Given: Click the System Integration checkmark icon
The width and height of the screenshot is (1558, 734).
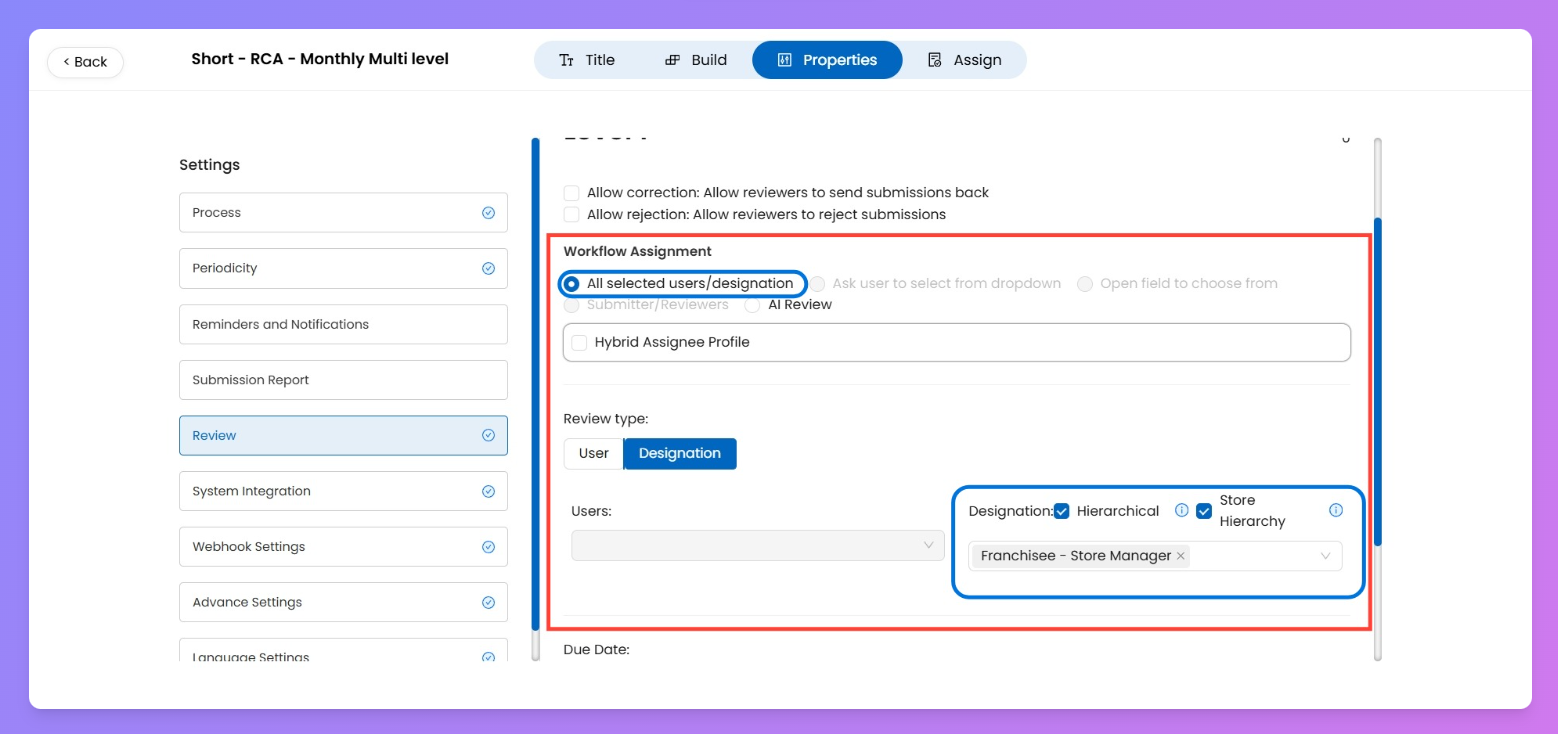Looking at the screenshot, I should 488,492.
